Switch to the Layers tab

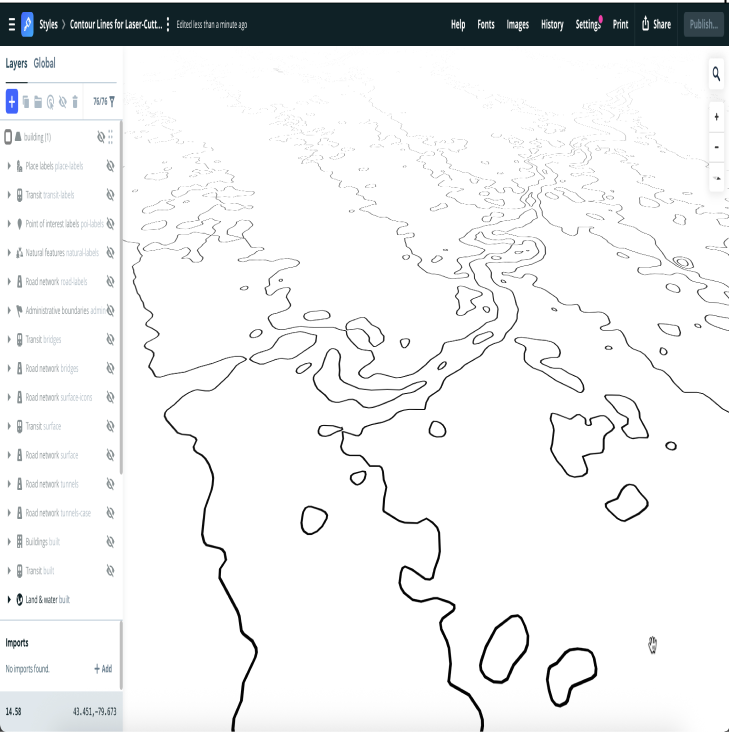coord(16,63)
